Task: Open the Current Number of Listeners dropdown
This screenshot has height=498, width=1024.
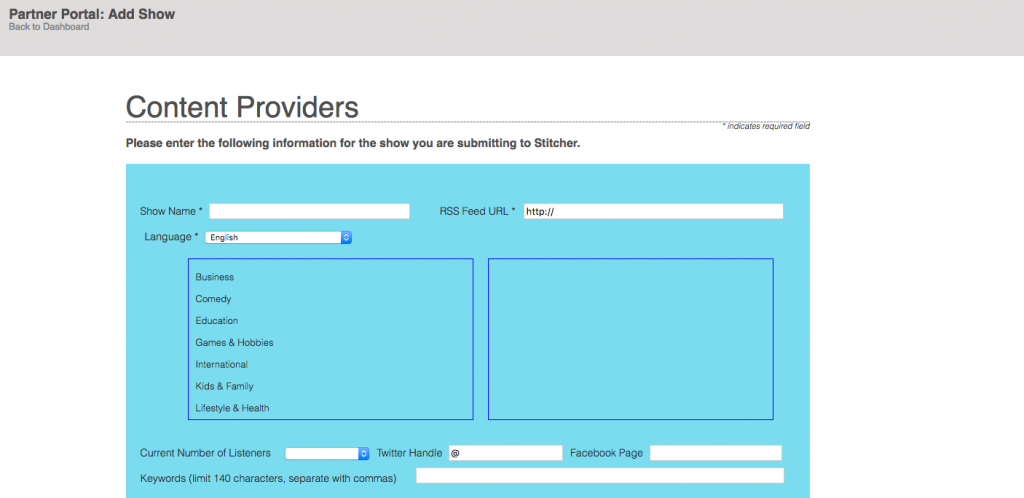Action: pos(327,453)
